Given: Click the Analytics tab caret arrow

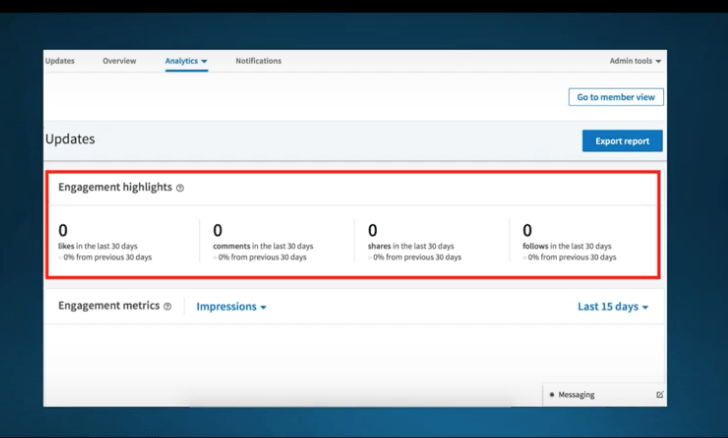Looking at the screenshot, I should (204, 62).
